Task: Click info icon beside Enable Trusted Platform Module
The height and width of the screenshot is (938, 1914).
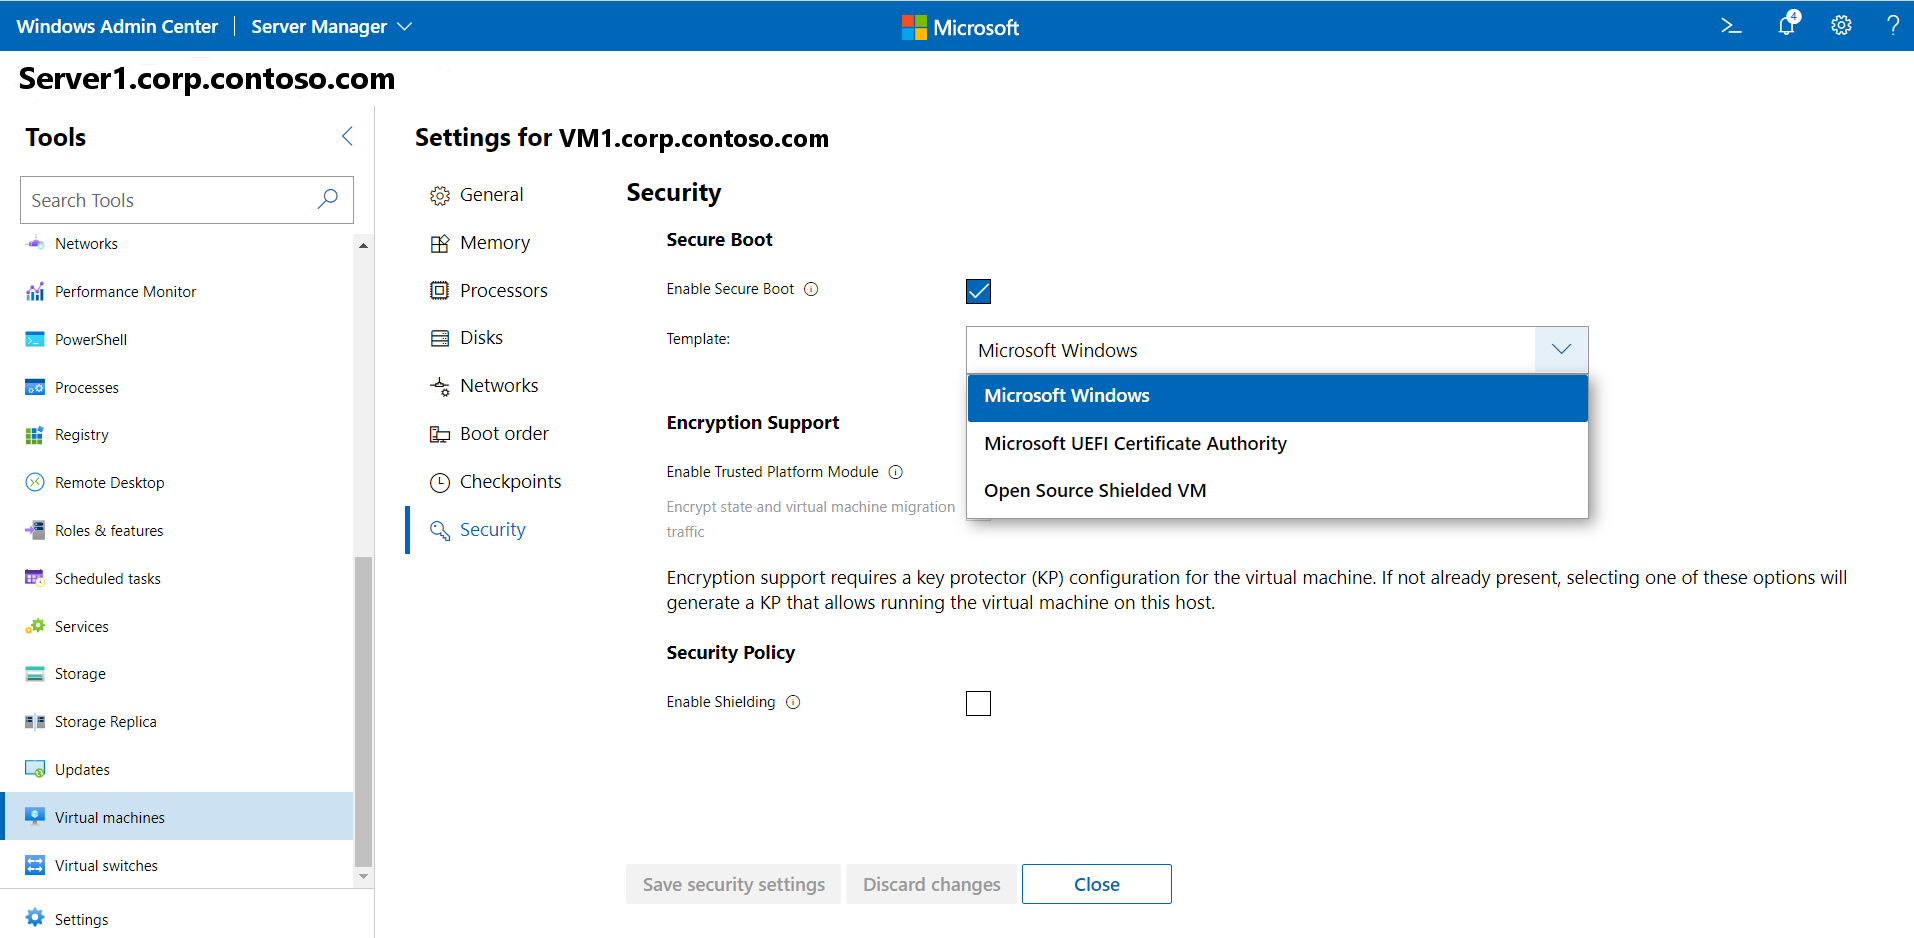Action: (896, 472)
